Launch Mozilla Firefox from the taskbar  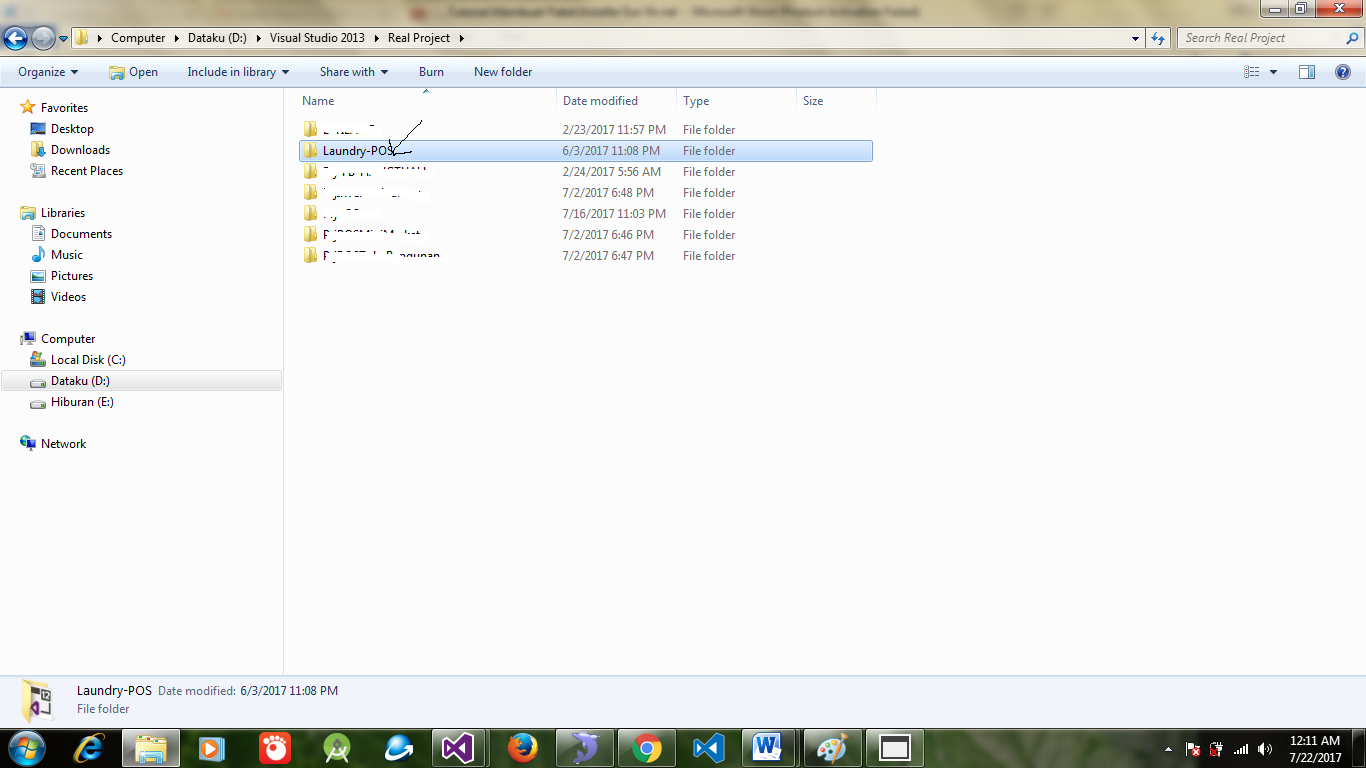522,747
